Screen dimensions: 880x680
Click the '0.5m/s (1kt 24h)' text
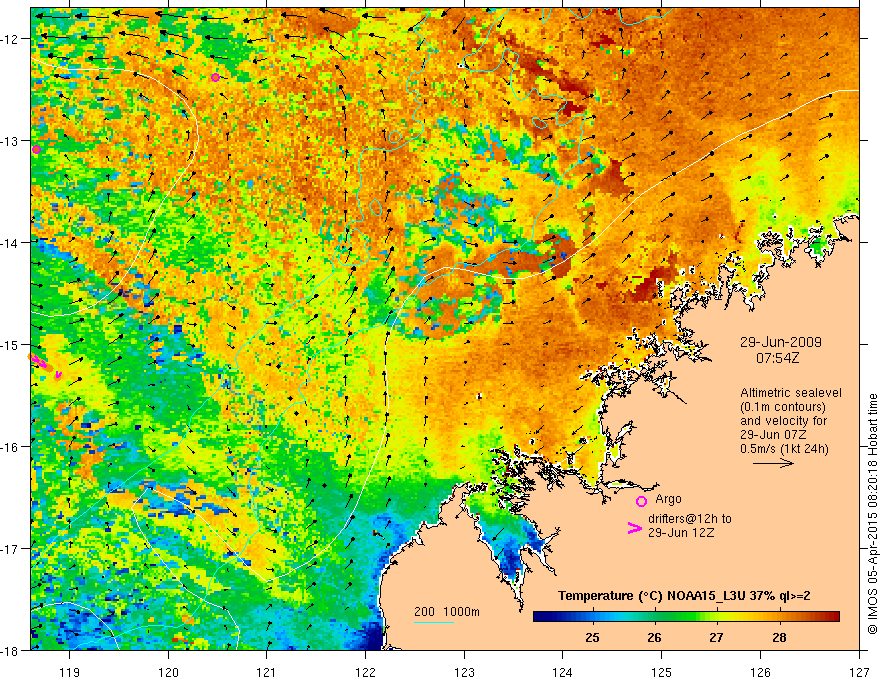785,449
